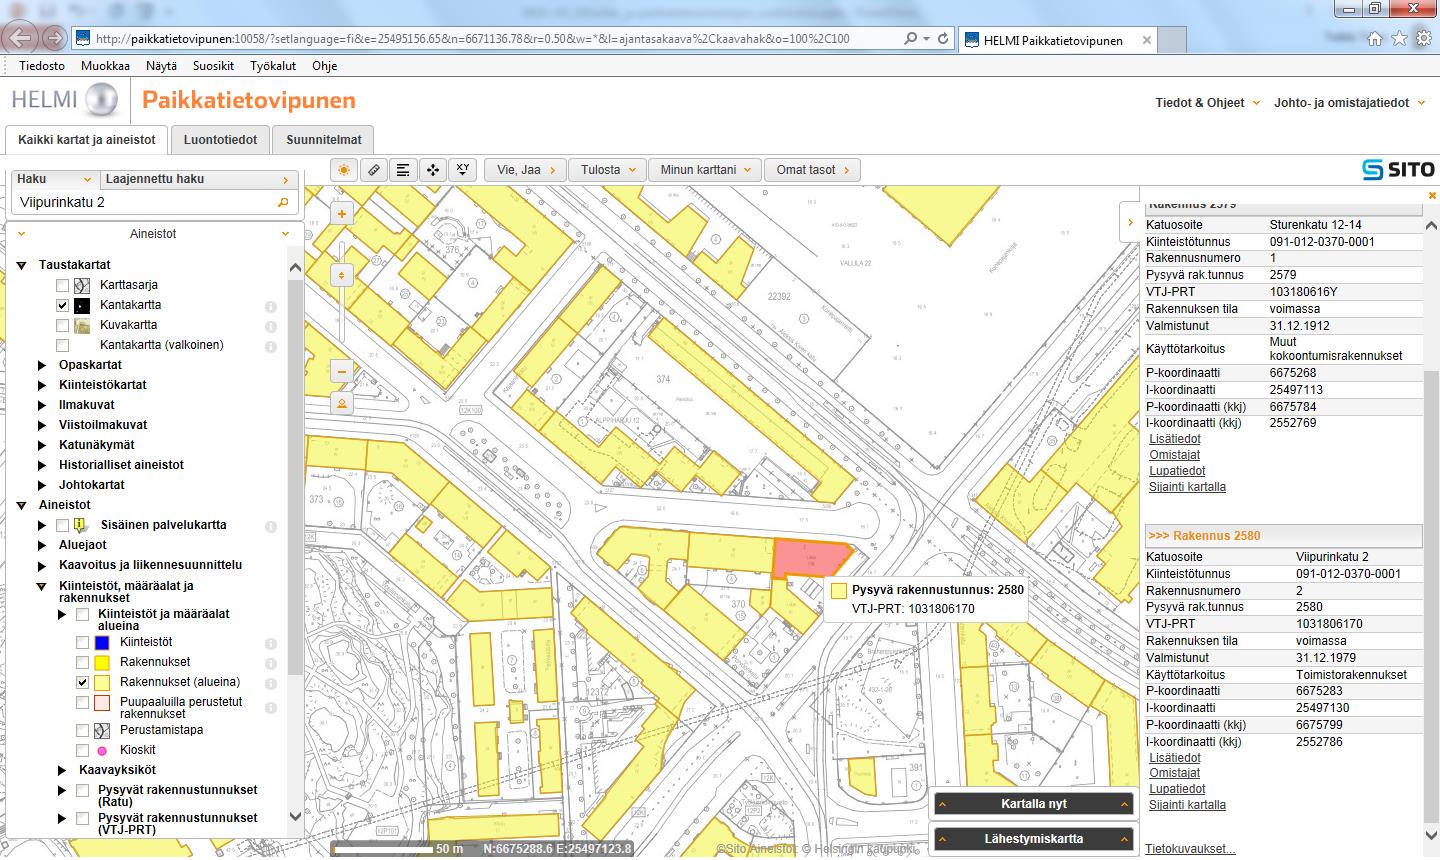Show info for Kiinteistöt layer
The height and width of the screenshot is (860, 1440).
pyautogui.click(x=270, y=644)
